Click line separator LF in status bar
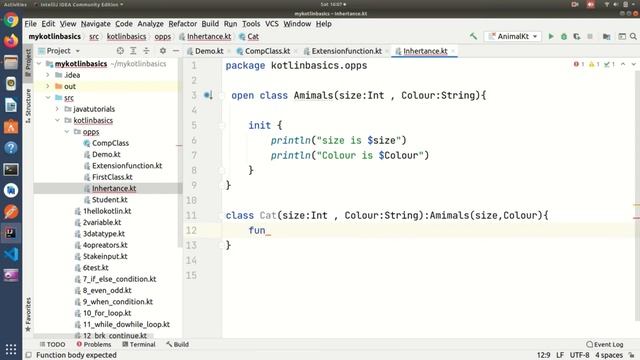The width and height of the screenshot is (640, 360). tap(560, 355)
